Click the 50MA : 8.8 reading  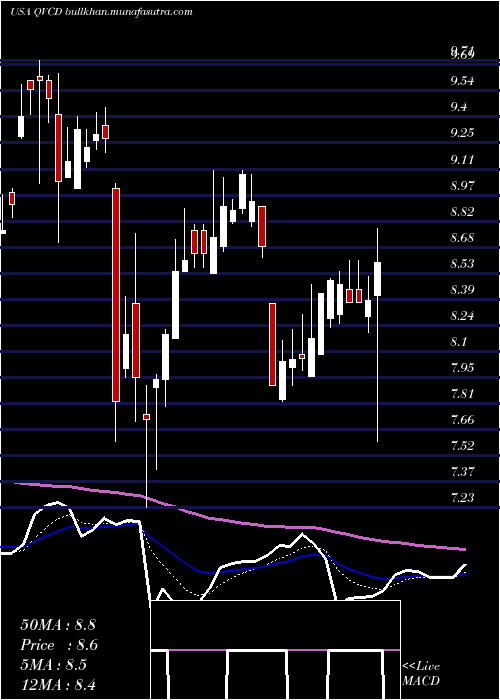pyautogui.click(x=58, y=625)
